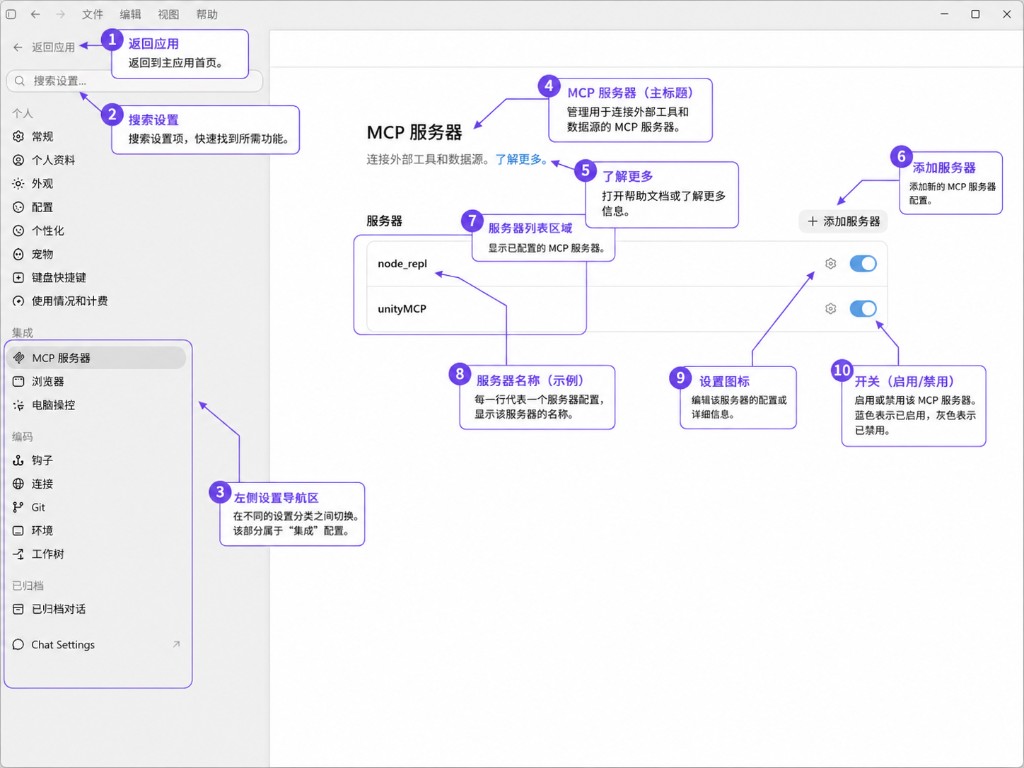Click the 配置 icon in sidebar

18,207
